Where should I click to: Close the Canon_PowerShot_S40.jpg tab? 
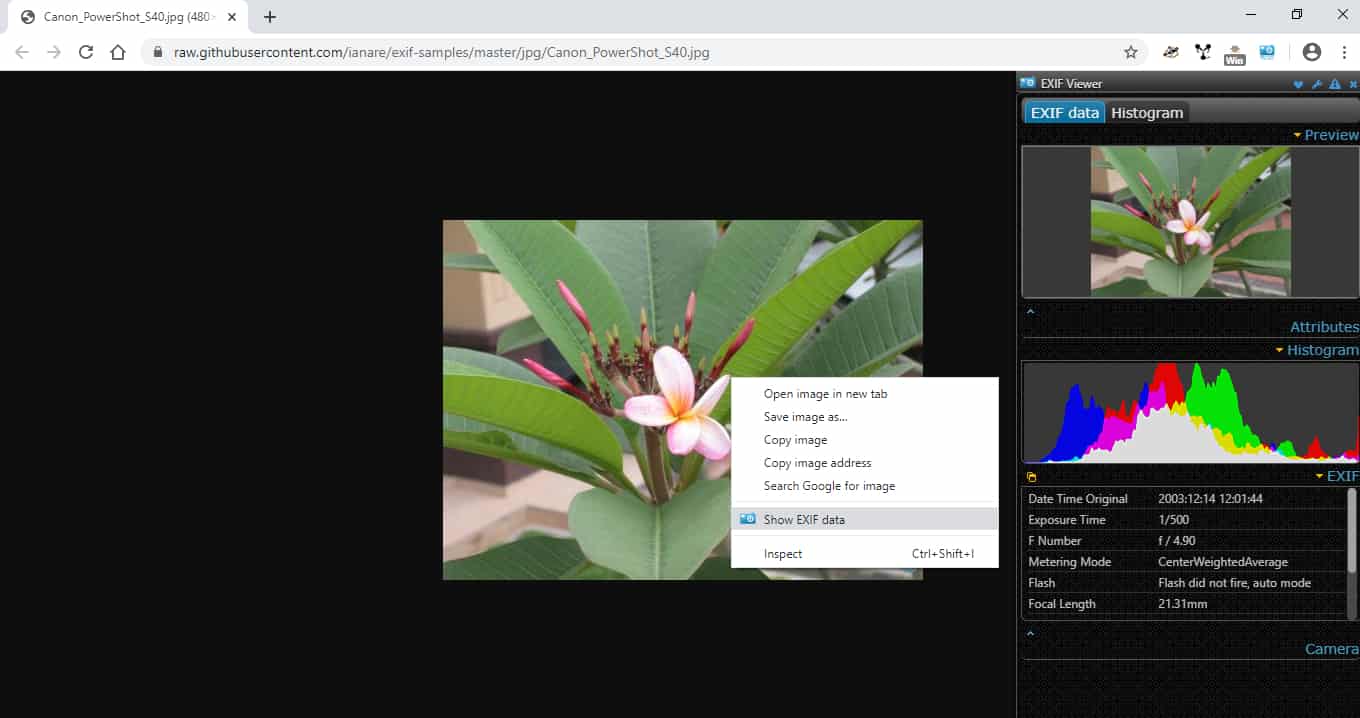[x=232, y=17]
